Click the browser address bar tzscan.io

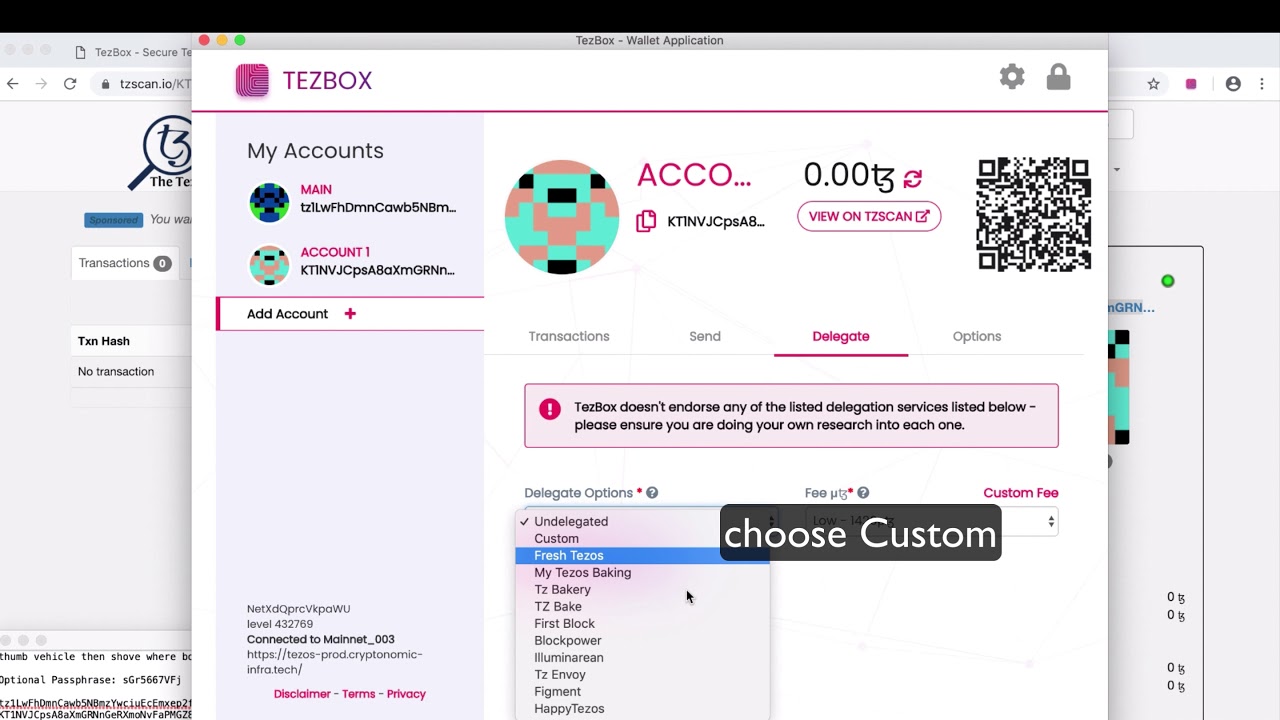pyautogui.click(x=154, y=84)
